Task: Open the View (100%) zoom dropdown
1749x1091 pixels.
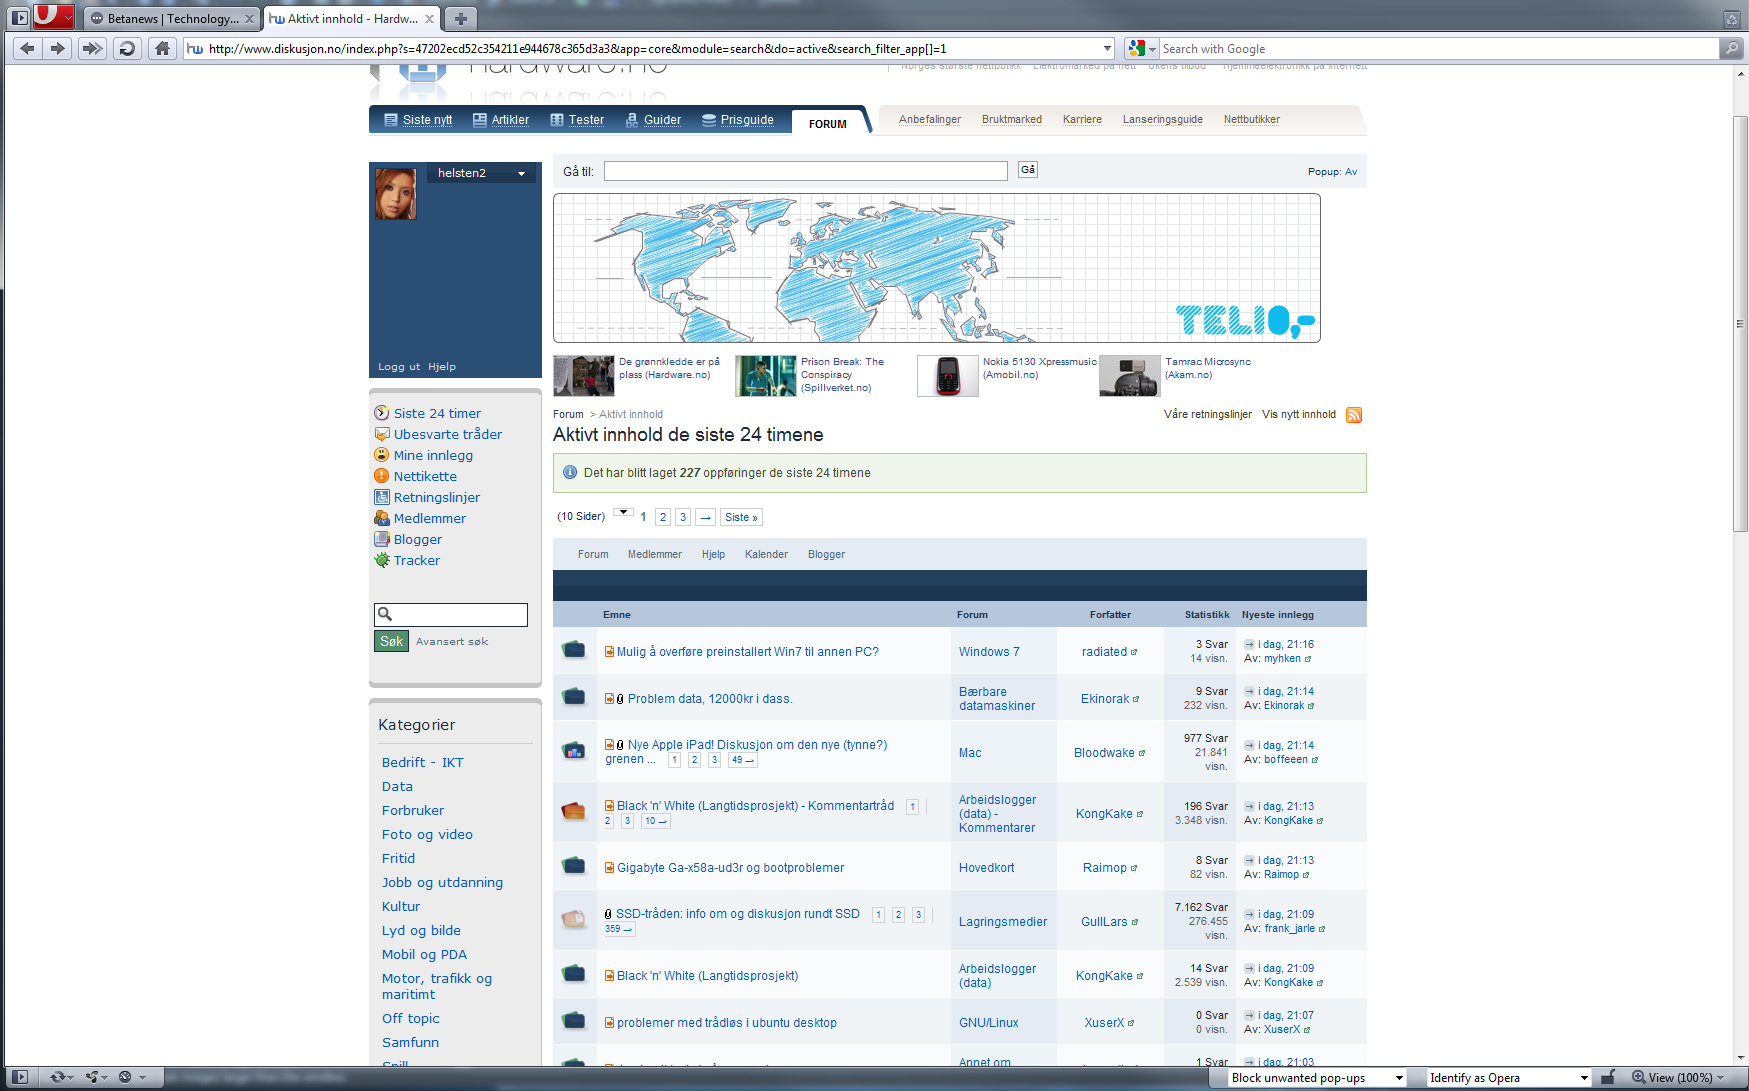Action: 1677,1077
